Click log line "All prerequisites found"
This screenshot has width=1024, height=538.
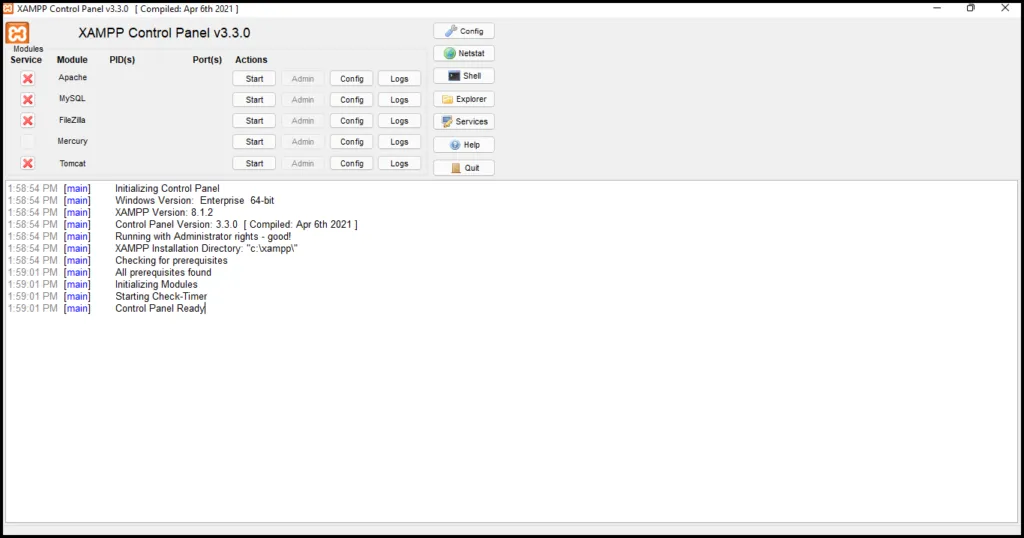pyautogui.click(x=163, y=272)
